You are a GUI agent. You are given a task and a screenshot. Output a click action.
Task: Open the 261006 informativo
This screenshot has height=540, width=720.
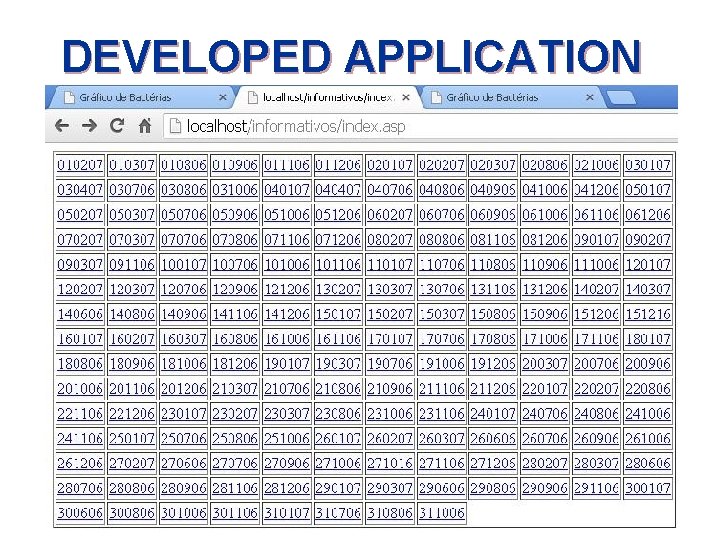point(648,438)
